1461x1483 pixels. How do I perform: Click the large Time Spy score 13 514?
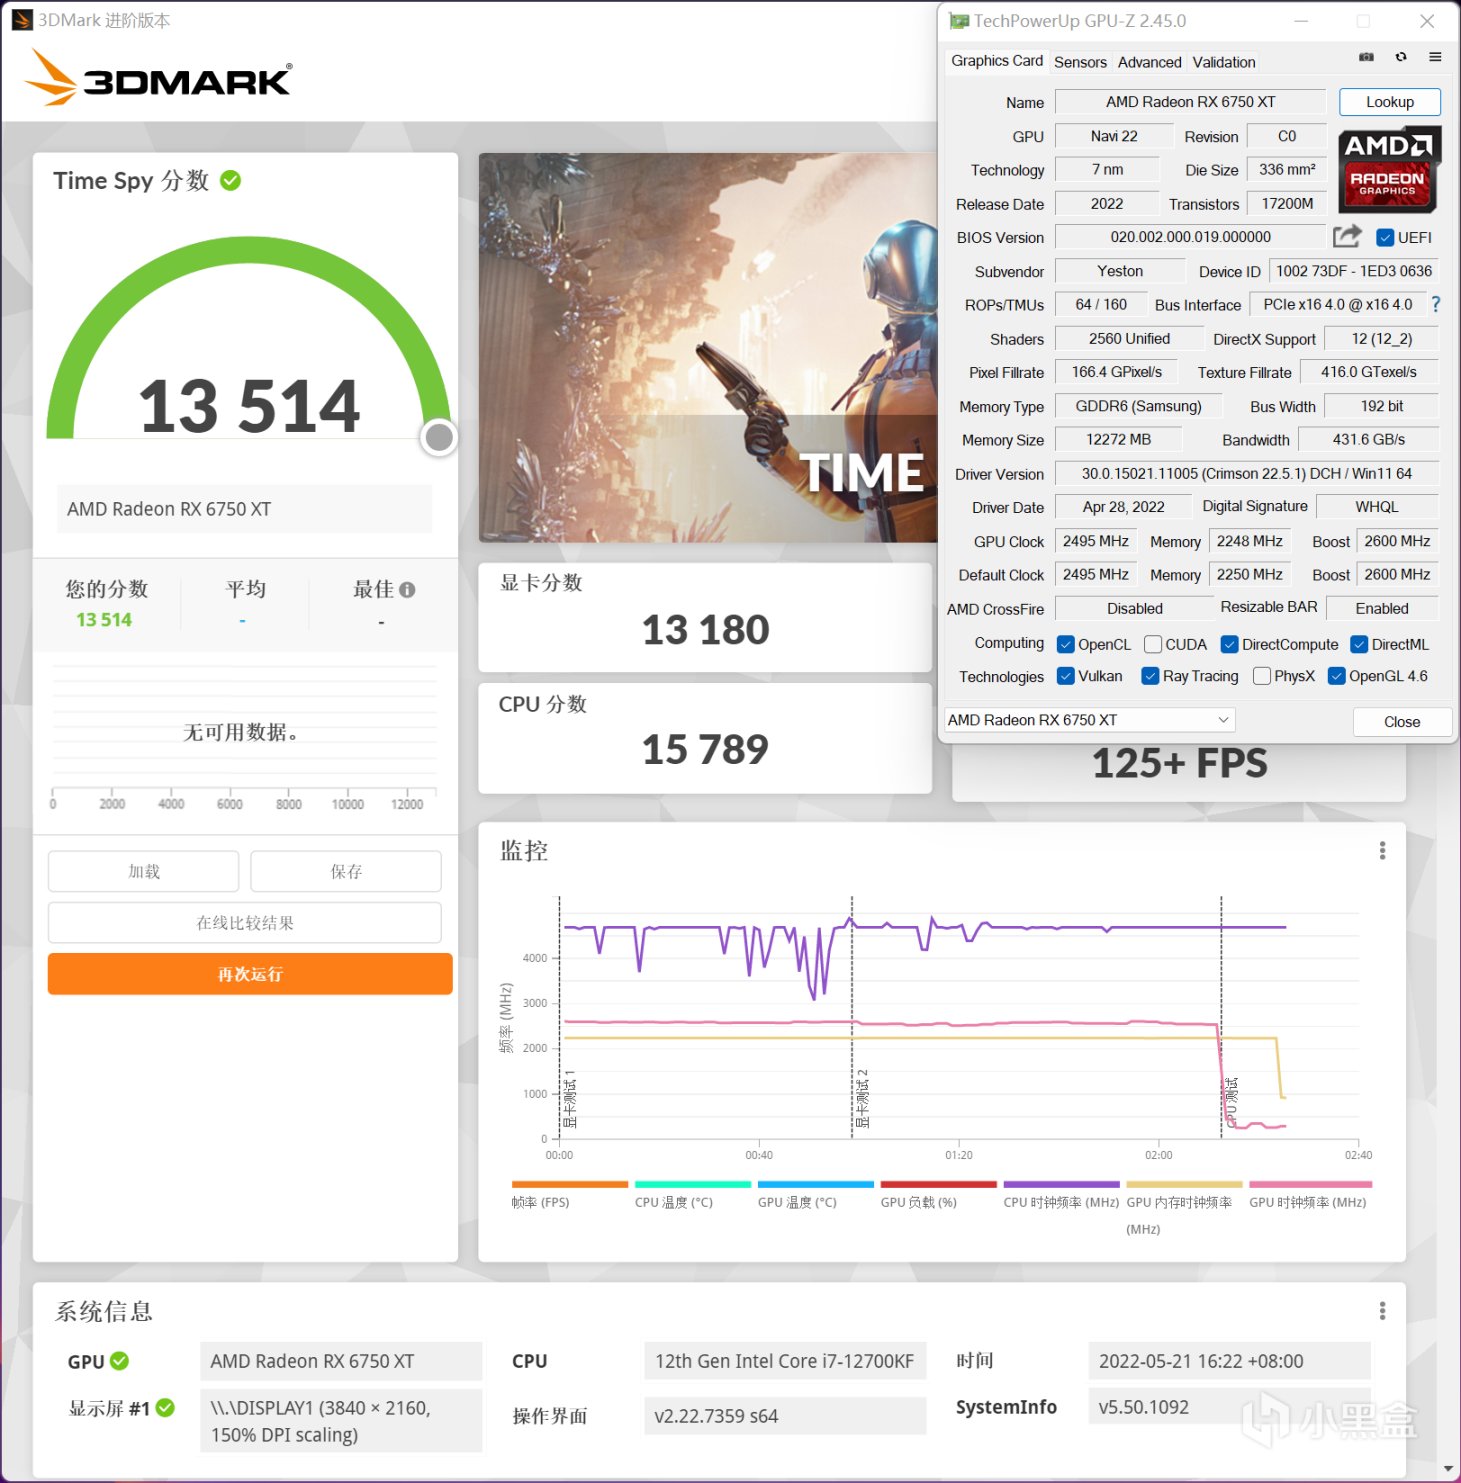pyautogui.click(x=249, y=406)
